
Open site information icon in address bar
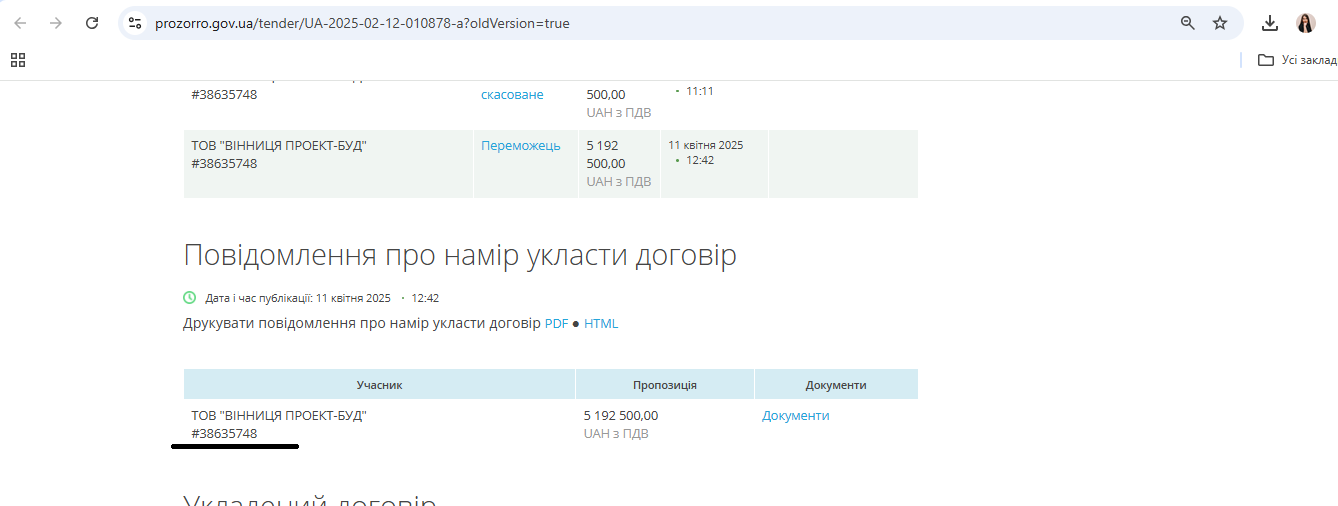click(x=135, y=23)
